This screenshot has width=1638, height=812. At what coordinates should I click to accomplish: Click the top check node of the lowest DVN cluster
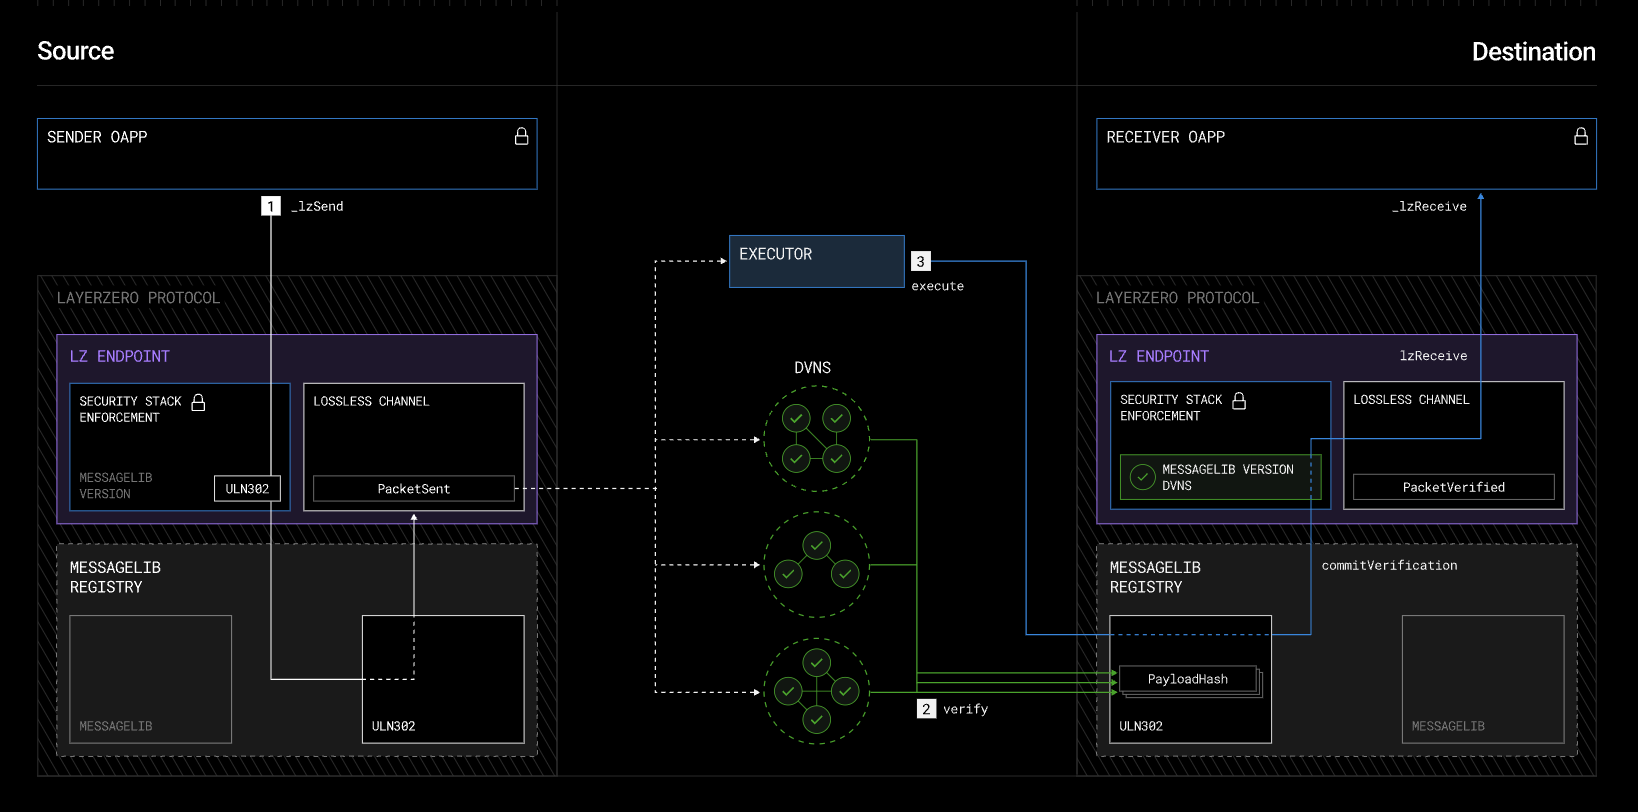pos(817,662)
